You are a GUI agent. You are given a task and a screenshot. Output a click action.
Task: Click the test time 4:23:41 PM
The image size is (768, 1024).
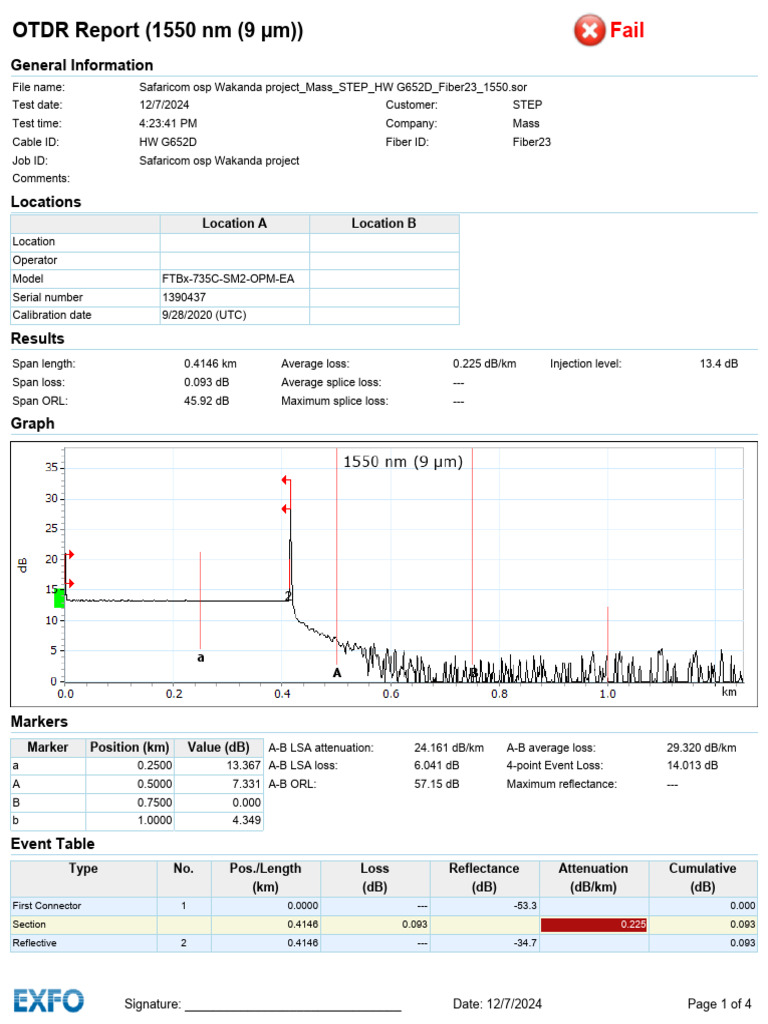(168, 123)
